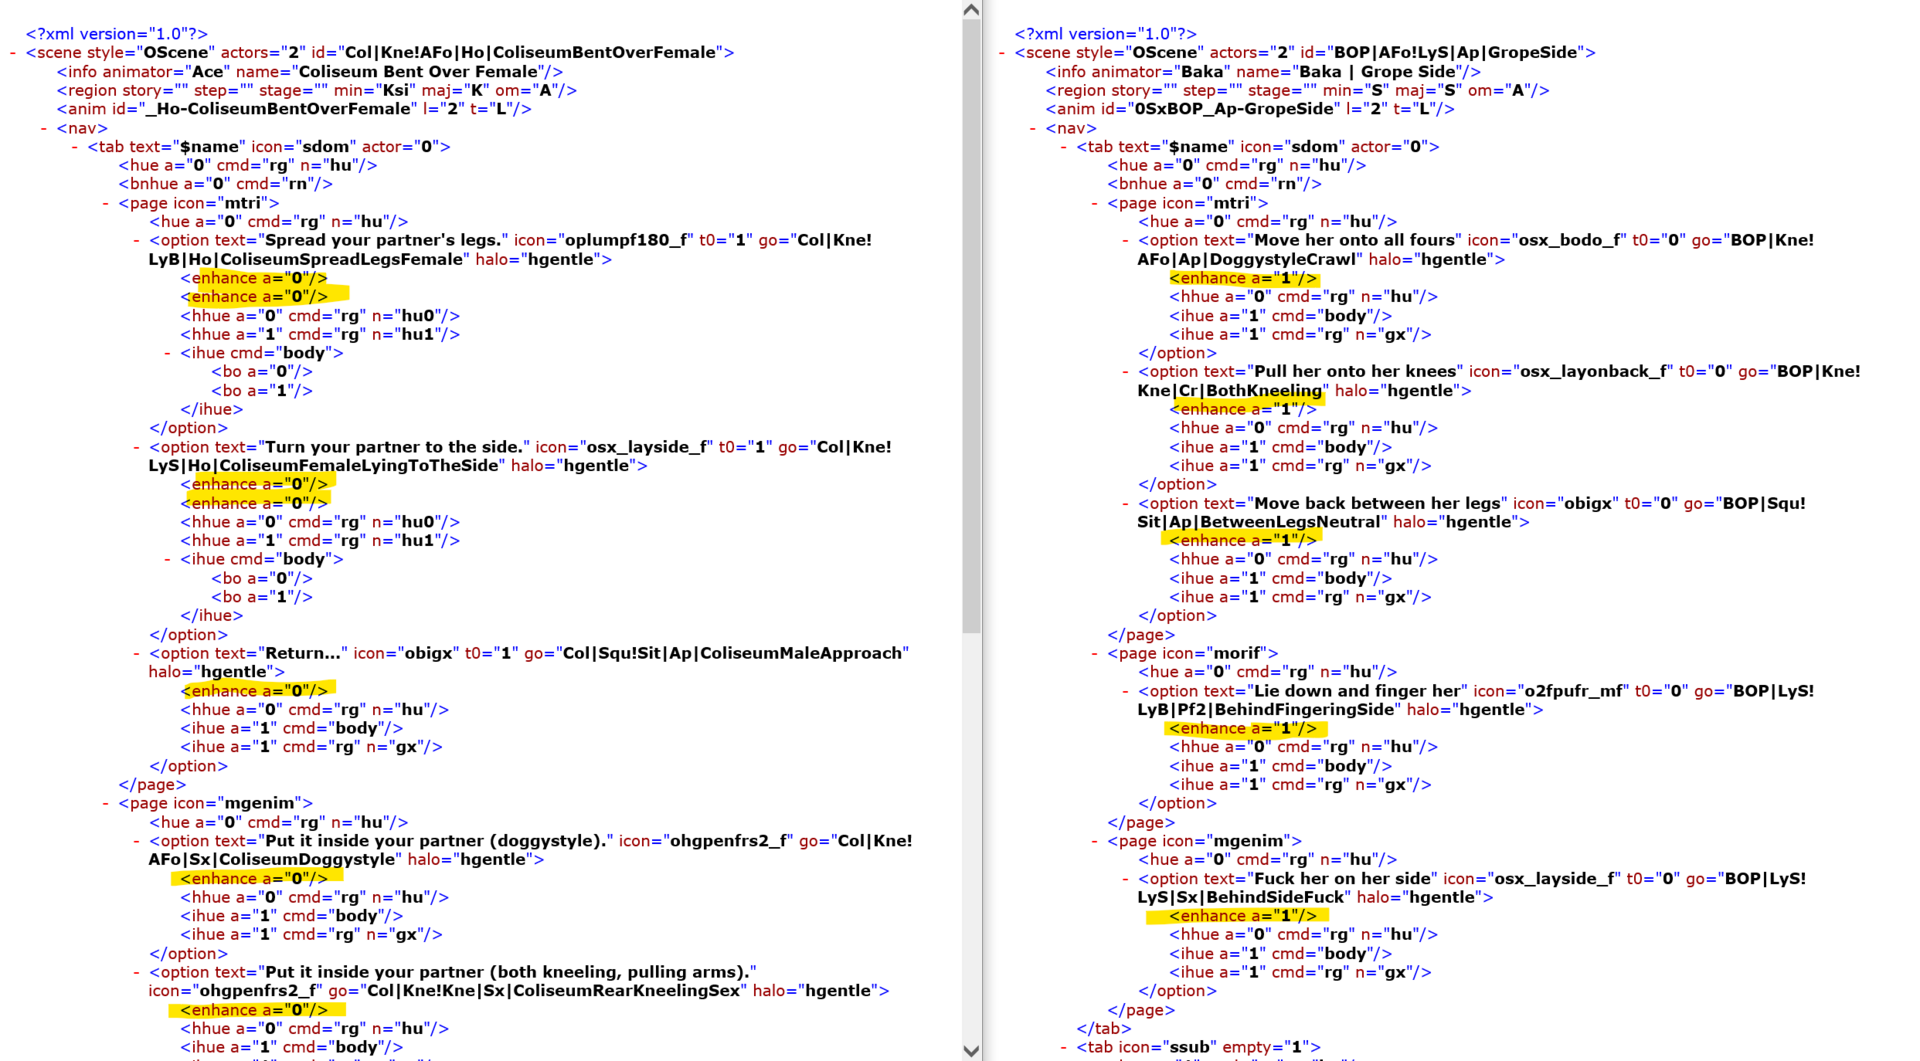
Task: Collapse the sdom tab node in right pane
Action: tap(1064, 147)
